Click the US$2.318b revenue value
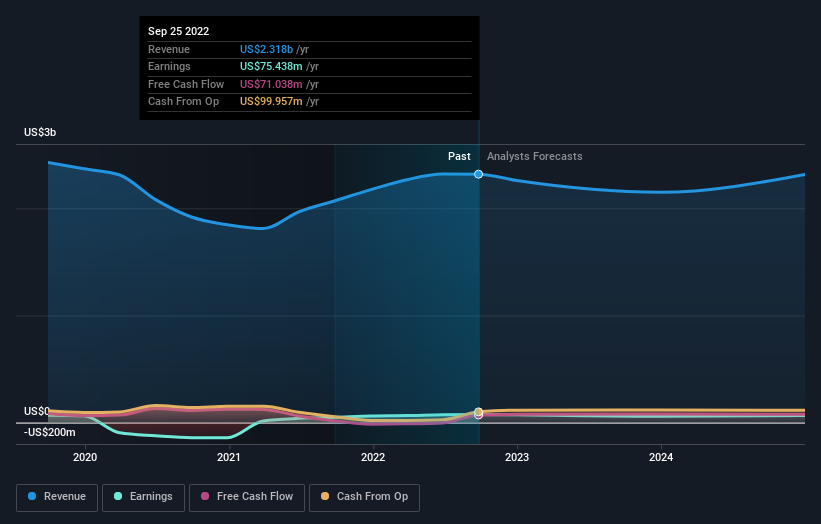Viewport: 821px width, 524px height. point(266,49)
